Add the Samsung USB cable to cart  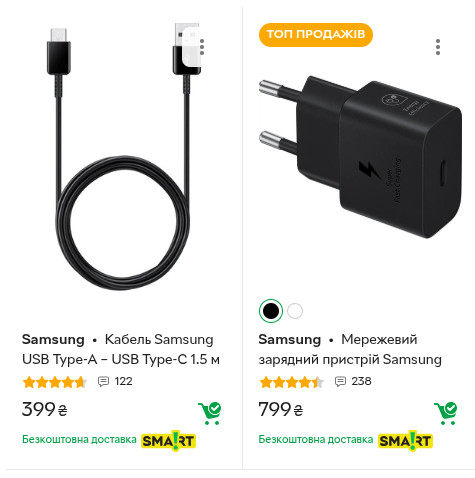pyautogui.click(x=210, y=413)
